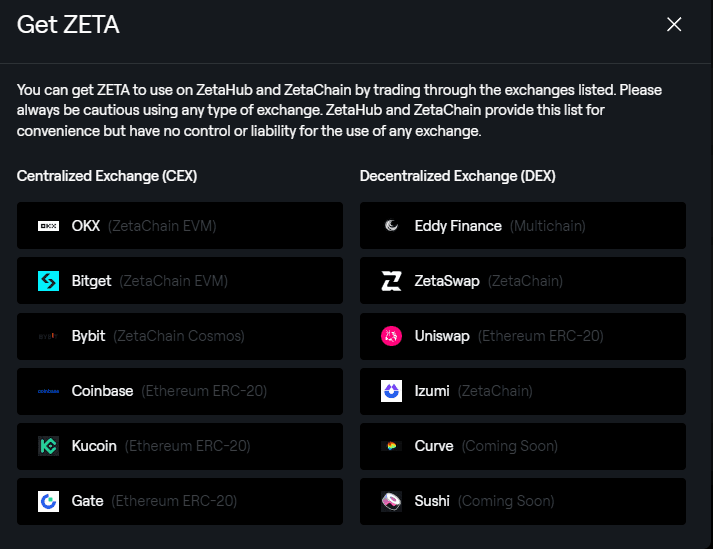
Task: Click the (Multichain) label
Action: pyautogui.click(x=548, y=226)
